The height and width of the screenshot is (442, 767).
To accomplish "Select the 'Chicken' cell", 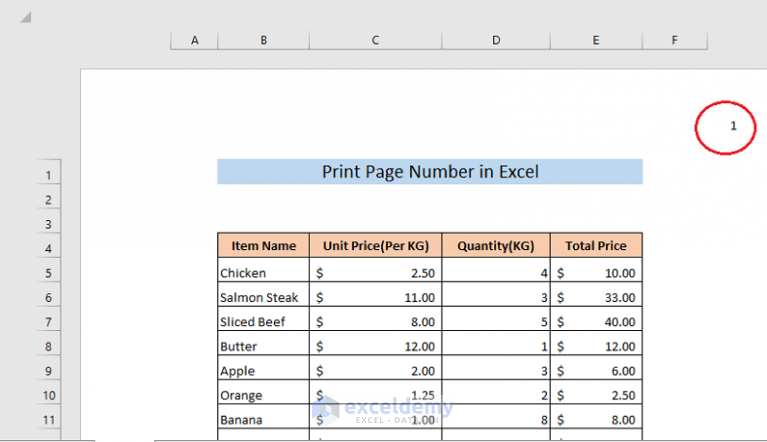I will (x=264, y=270).
